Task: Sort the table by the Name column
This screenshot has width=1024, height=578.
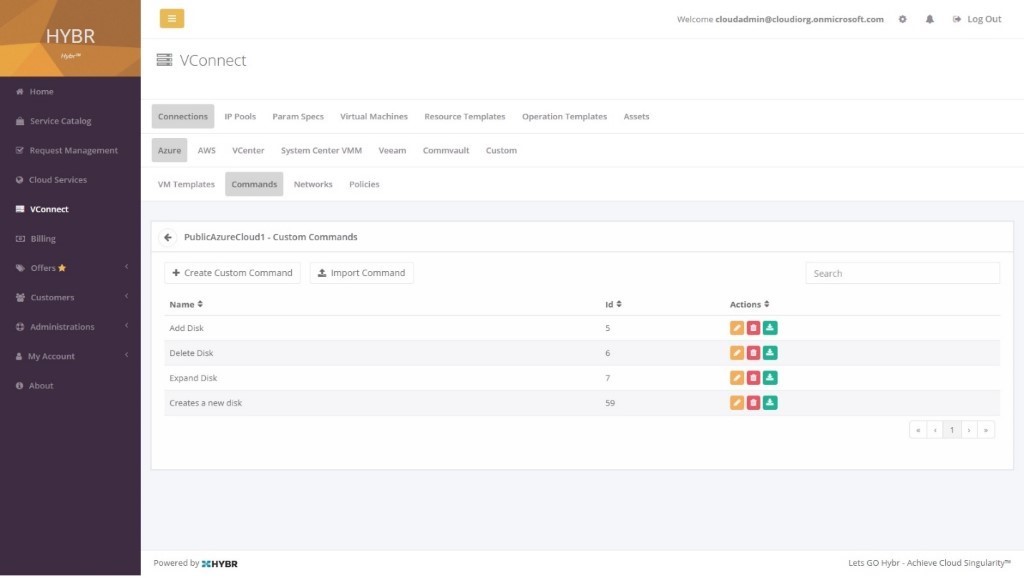Action: tap(186, 304)
